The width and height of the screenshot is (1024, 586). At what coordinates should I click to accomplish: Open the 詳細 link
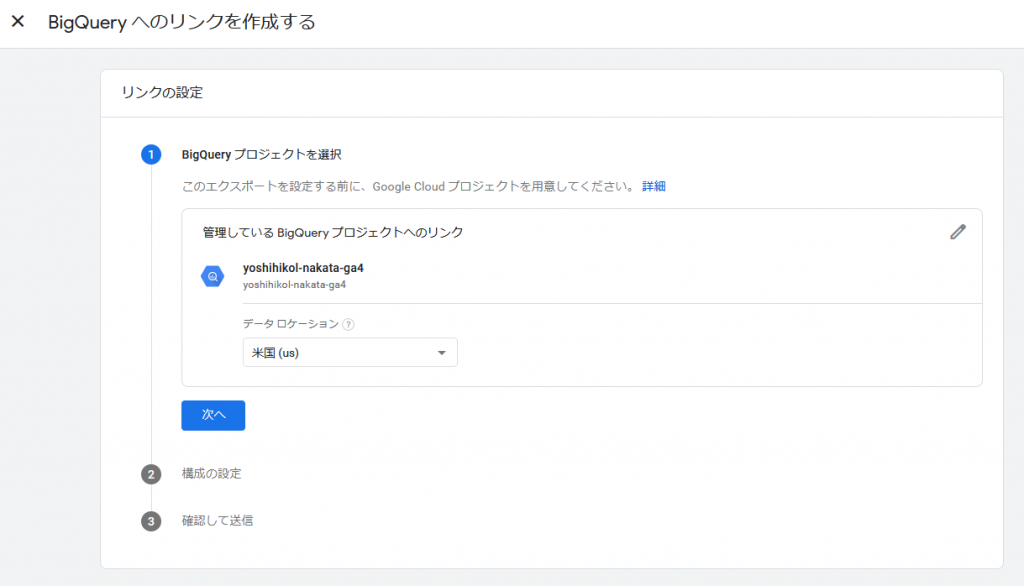tap(654, 186)
